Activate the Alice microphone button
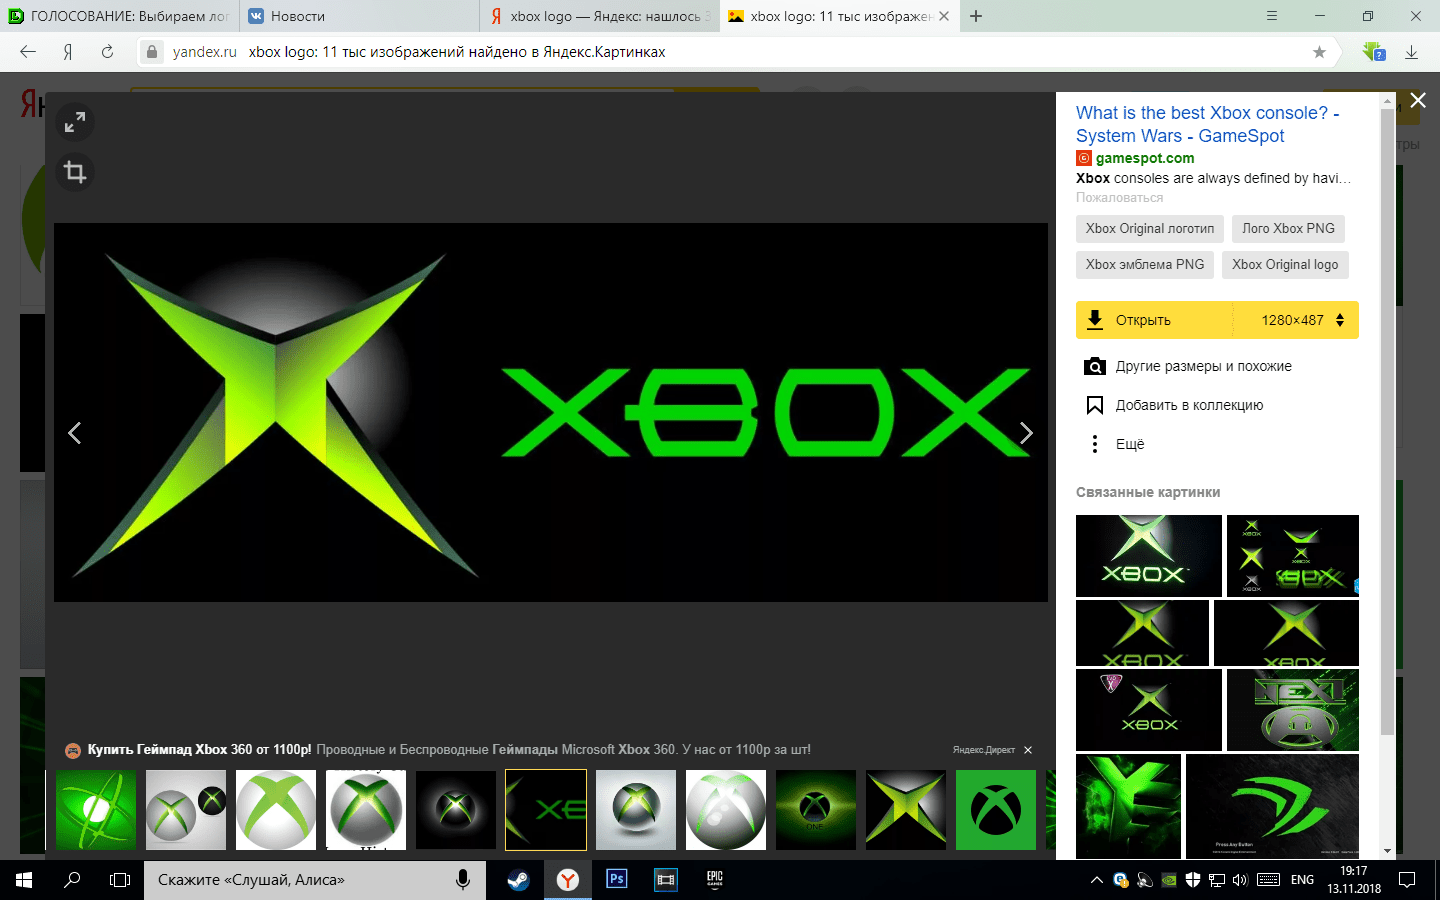The width and height of the screenshot is (1440, 900). pyautogui.click(x=463, y=880)
